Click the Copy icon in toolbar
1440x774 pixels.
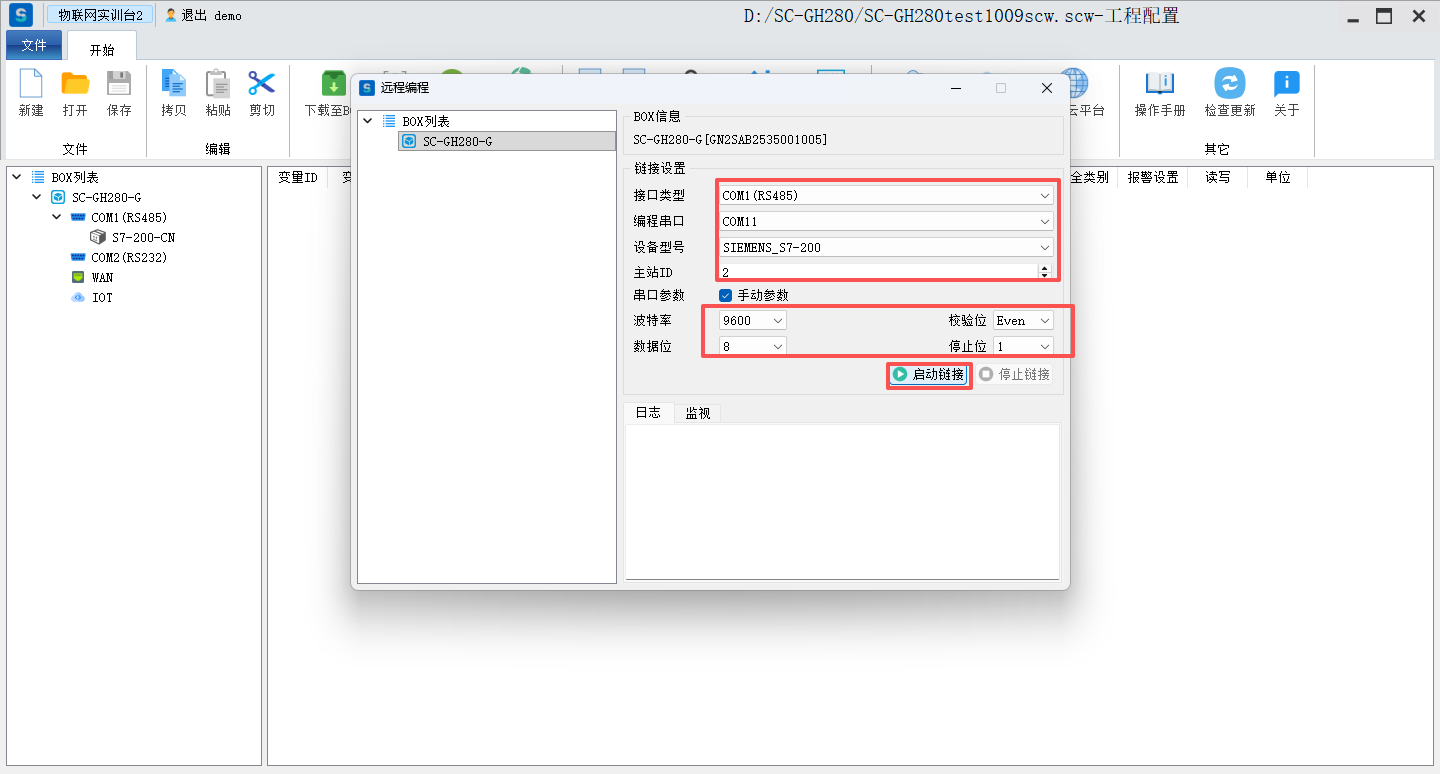click(x=174, y=84)
